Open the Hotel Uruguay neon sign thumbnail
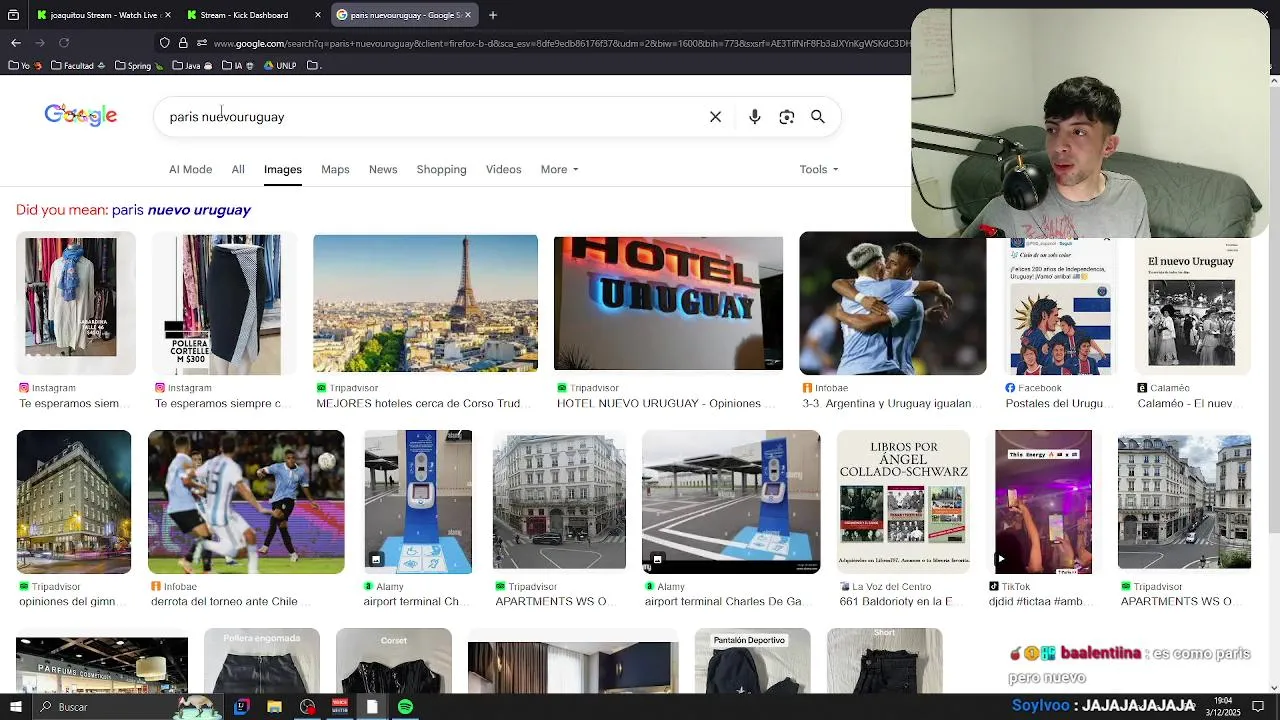This screenshot has width=1280, height=720. pos(668,303)
